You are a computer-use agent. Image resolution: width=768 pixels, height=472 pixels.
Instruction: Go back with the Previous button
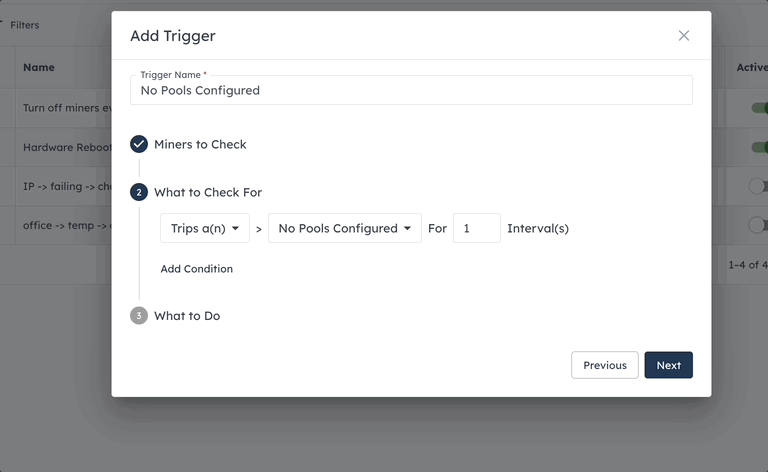tap(605, 365)
